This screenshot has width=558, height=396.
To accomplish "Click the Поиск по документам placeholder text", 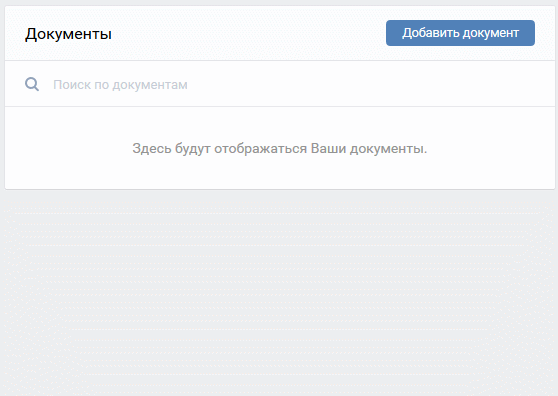I will (120, 85).
